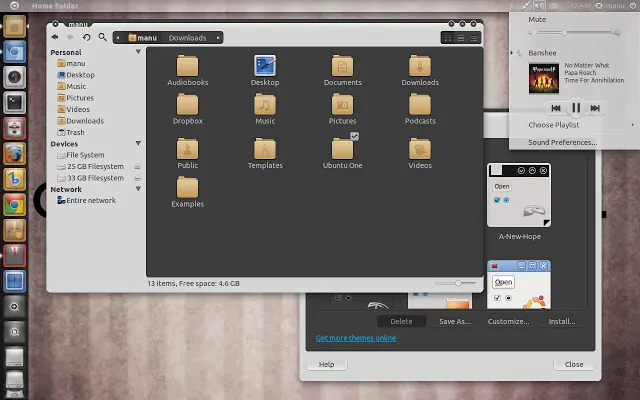
Task: Skip to the next track
Action: pyautogui.click(x=595, y=108)
